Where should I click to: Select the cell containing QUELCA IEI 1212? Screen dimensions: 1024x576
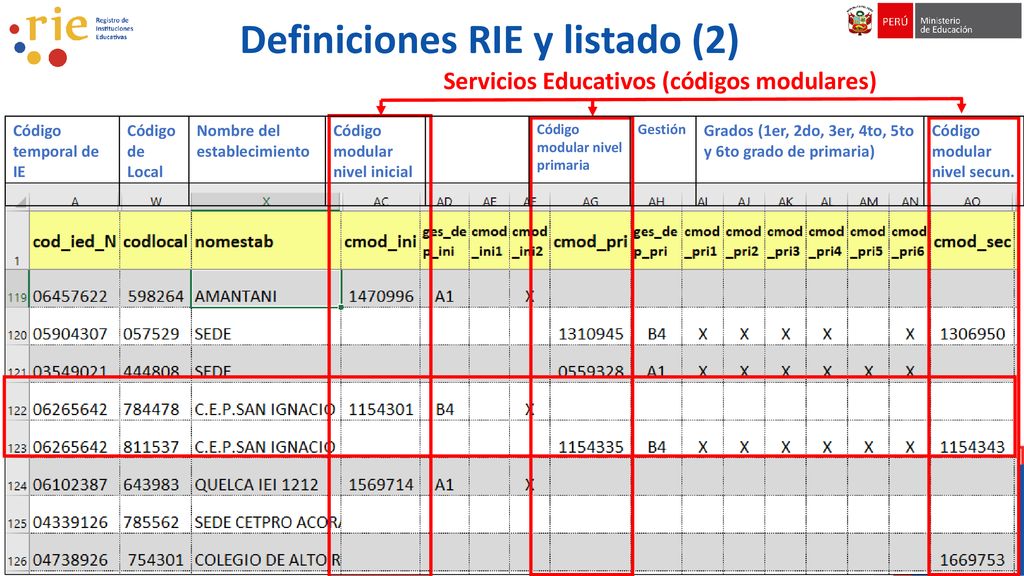click(x=266, y=477)
